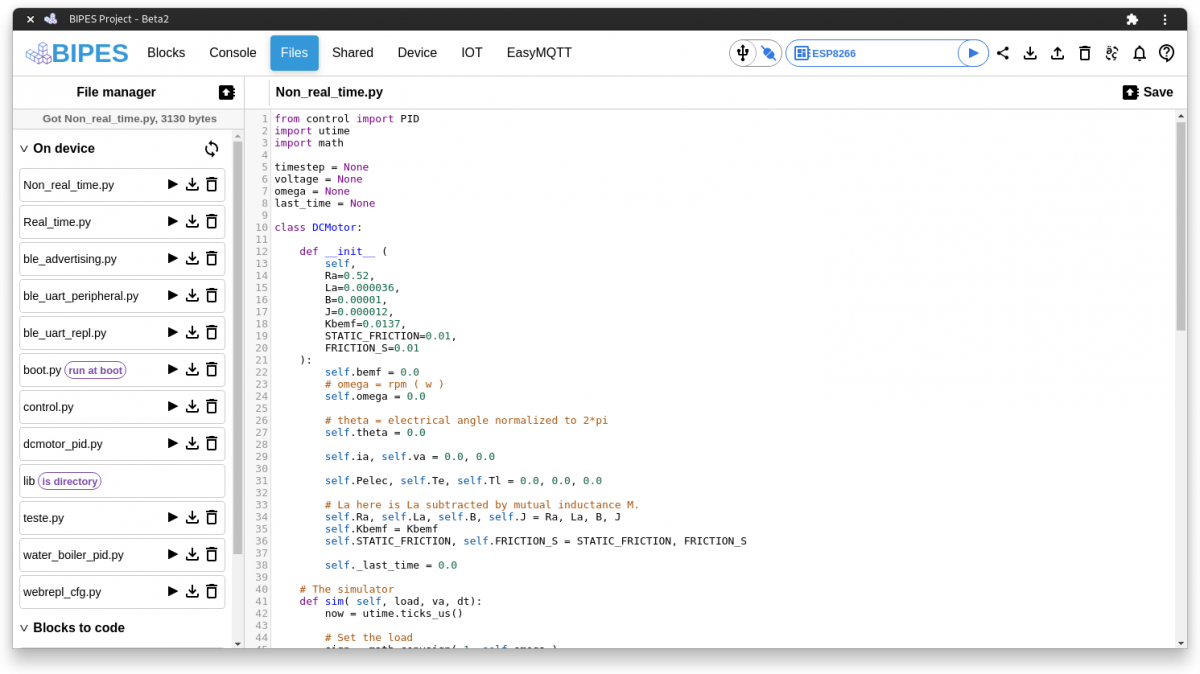This screenshot has height=674, width=1200.
Task: Switch to the Console tab
Action: [232, 52]
